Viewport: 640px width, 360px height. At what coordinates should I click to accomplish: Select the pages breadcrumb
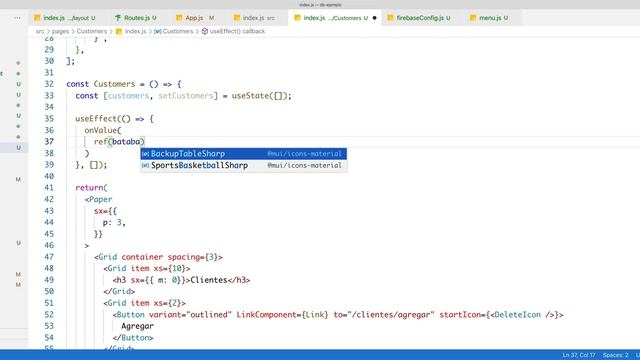coord(60,31)
